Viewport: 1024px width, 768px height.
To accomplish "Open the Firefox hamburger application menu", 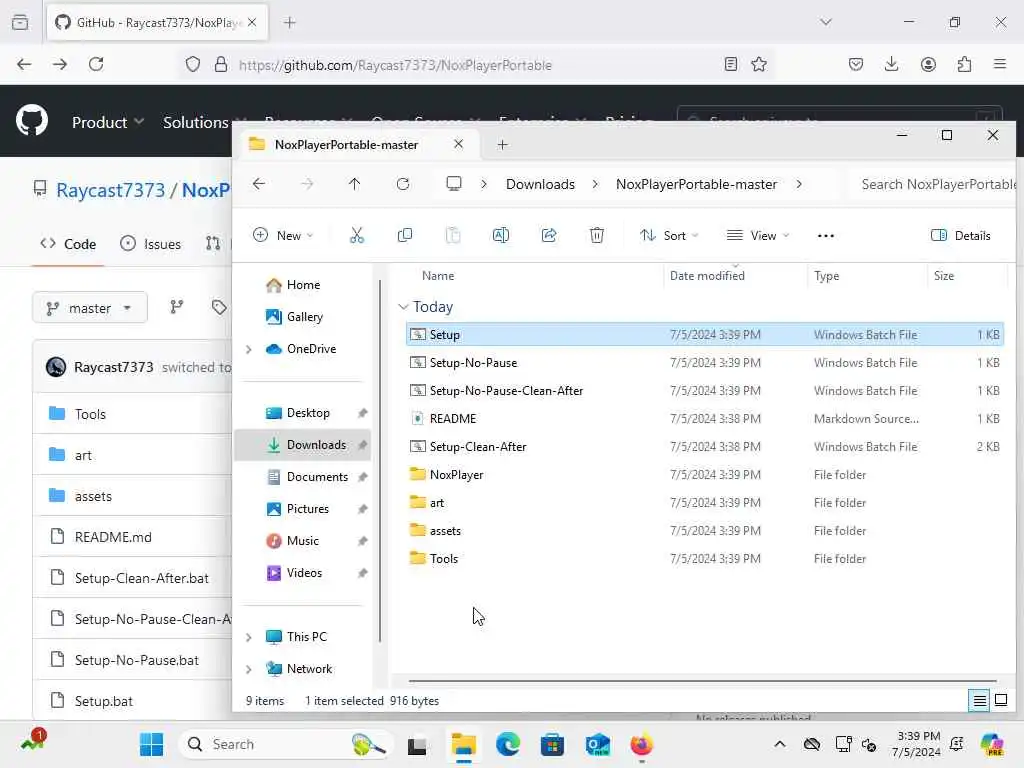I will click(1000, 64).
